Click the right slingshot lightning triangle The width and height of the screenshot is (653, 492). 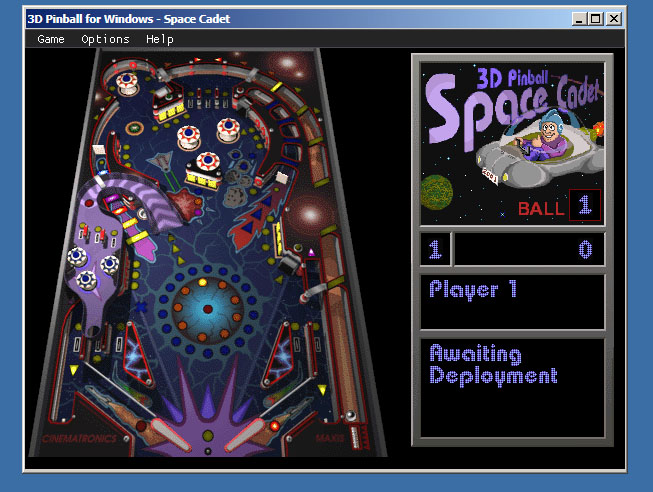pyautogui.click(x=278, y=353)
